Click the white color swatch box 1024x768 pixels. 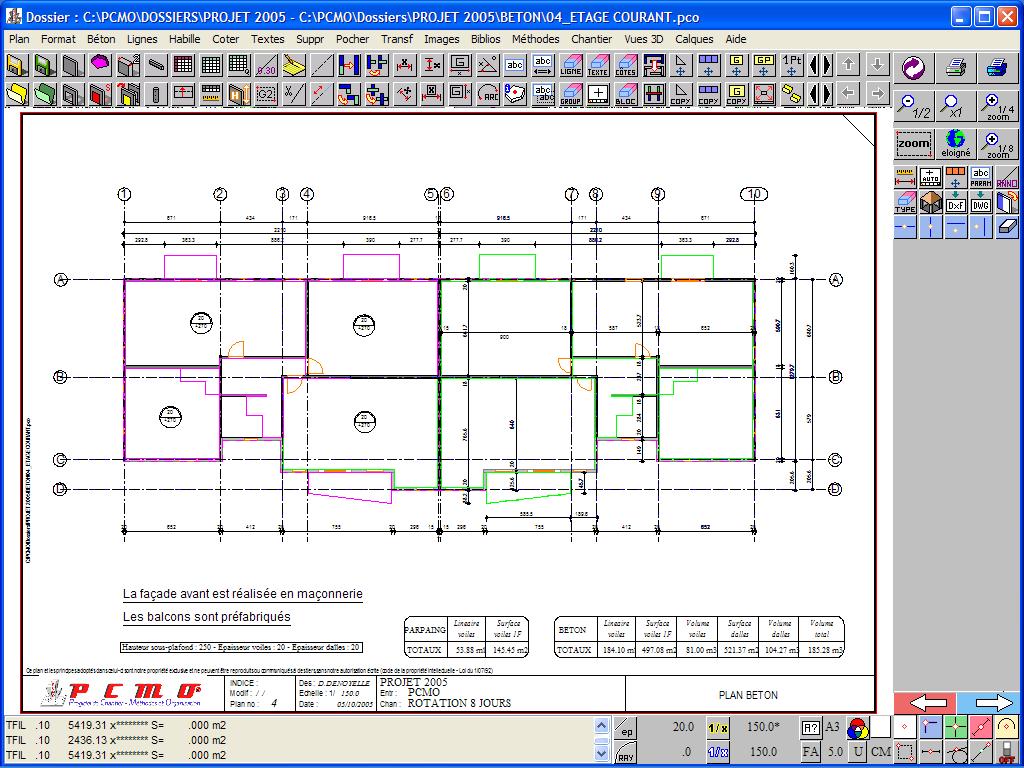[x=881, y=727]
